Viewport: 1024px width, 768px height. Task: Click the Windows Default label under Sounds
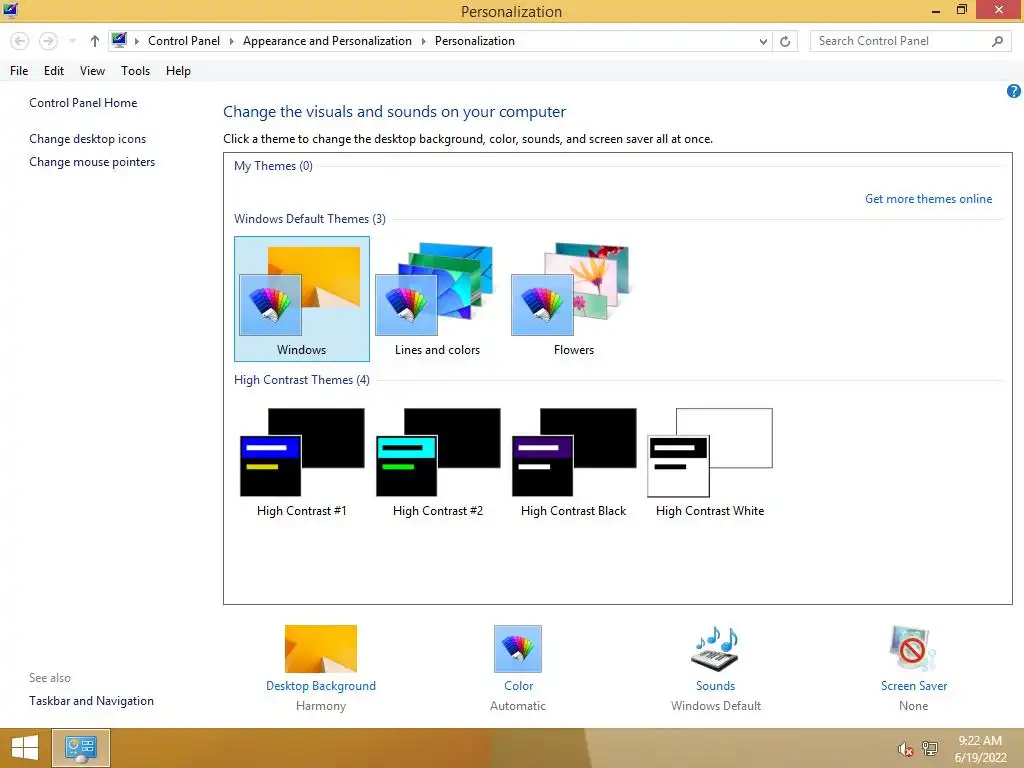click(716, 706)
